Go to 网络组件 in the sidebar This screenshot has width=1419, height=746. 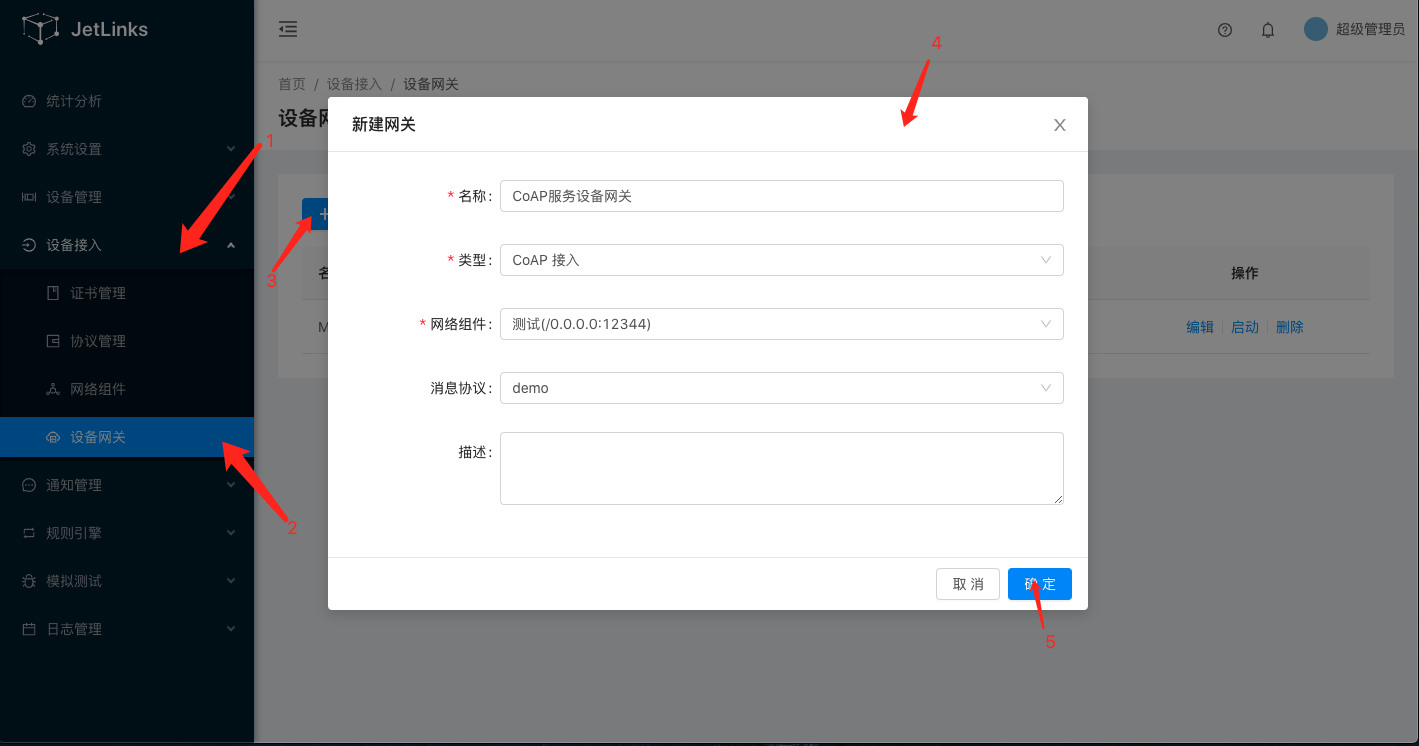(98, 389)
